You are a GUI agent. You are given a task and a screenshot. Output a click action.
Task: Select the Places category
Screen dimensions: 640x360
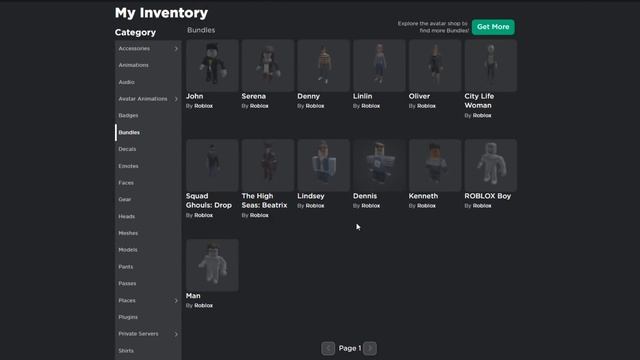148,300
